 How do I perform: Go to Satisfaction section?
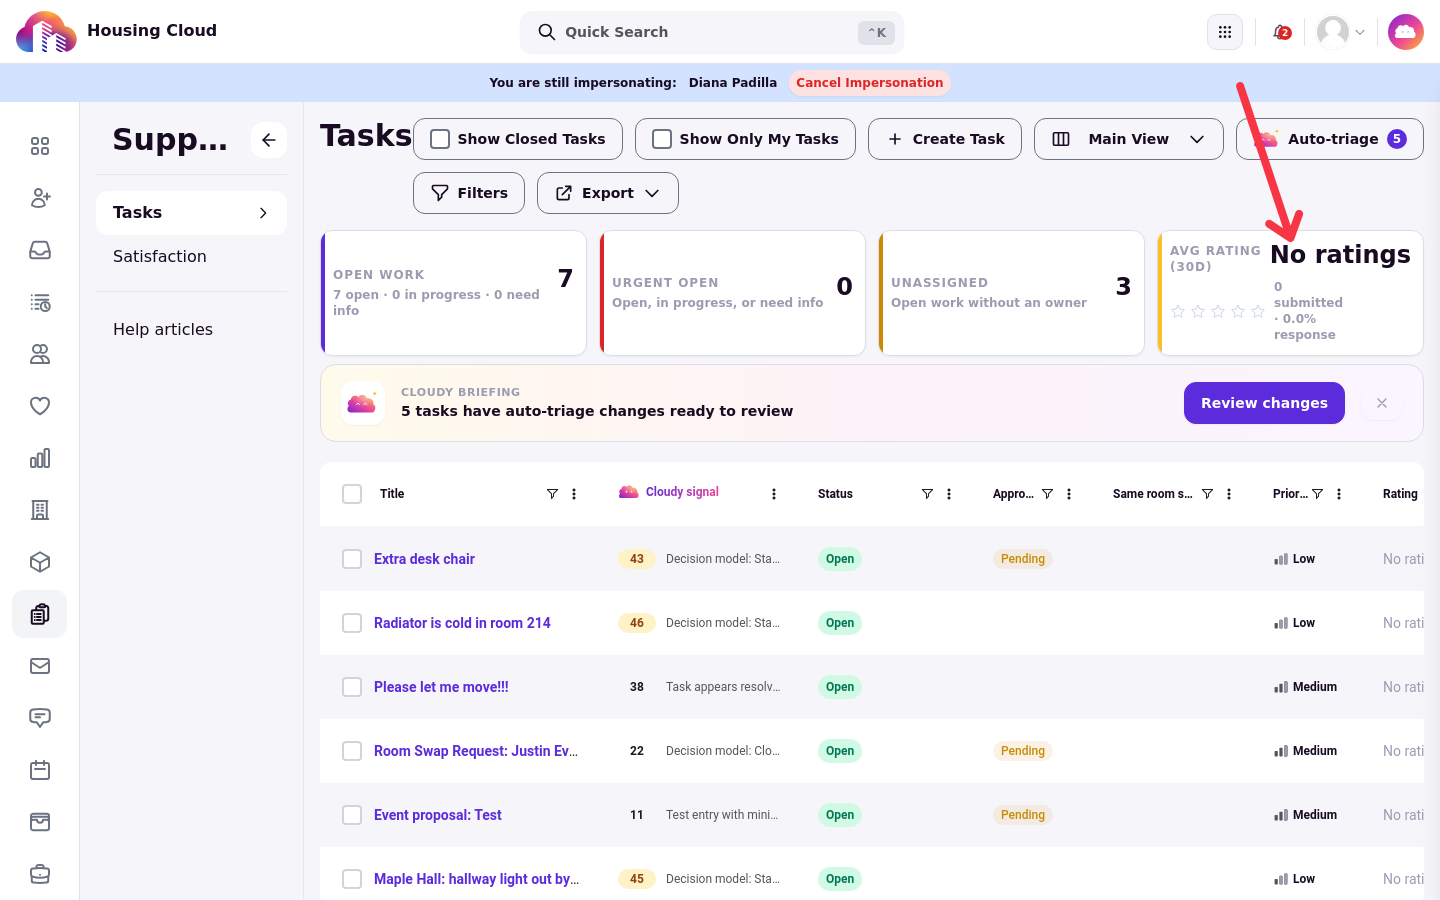160,257
